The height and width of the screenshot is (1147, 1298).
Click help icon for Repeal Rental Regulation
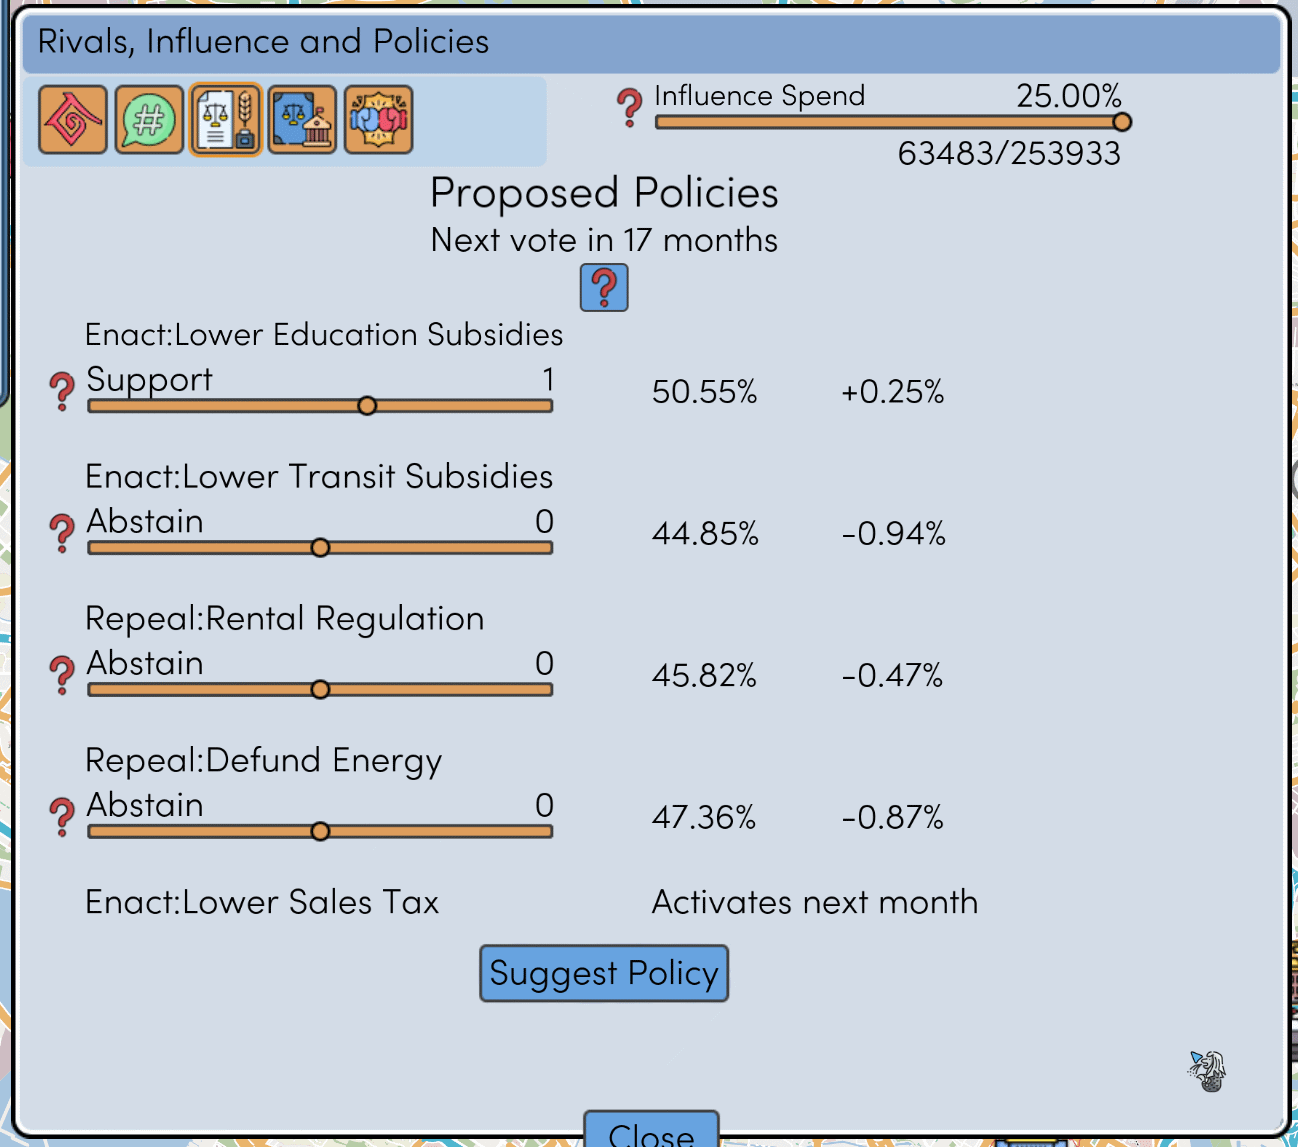(x=62, y=675)
